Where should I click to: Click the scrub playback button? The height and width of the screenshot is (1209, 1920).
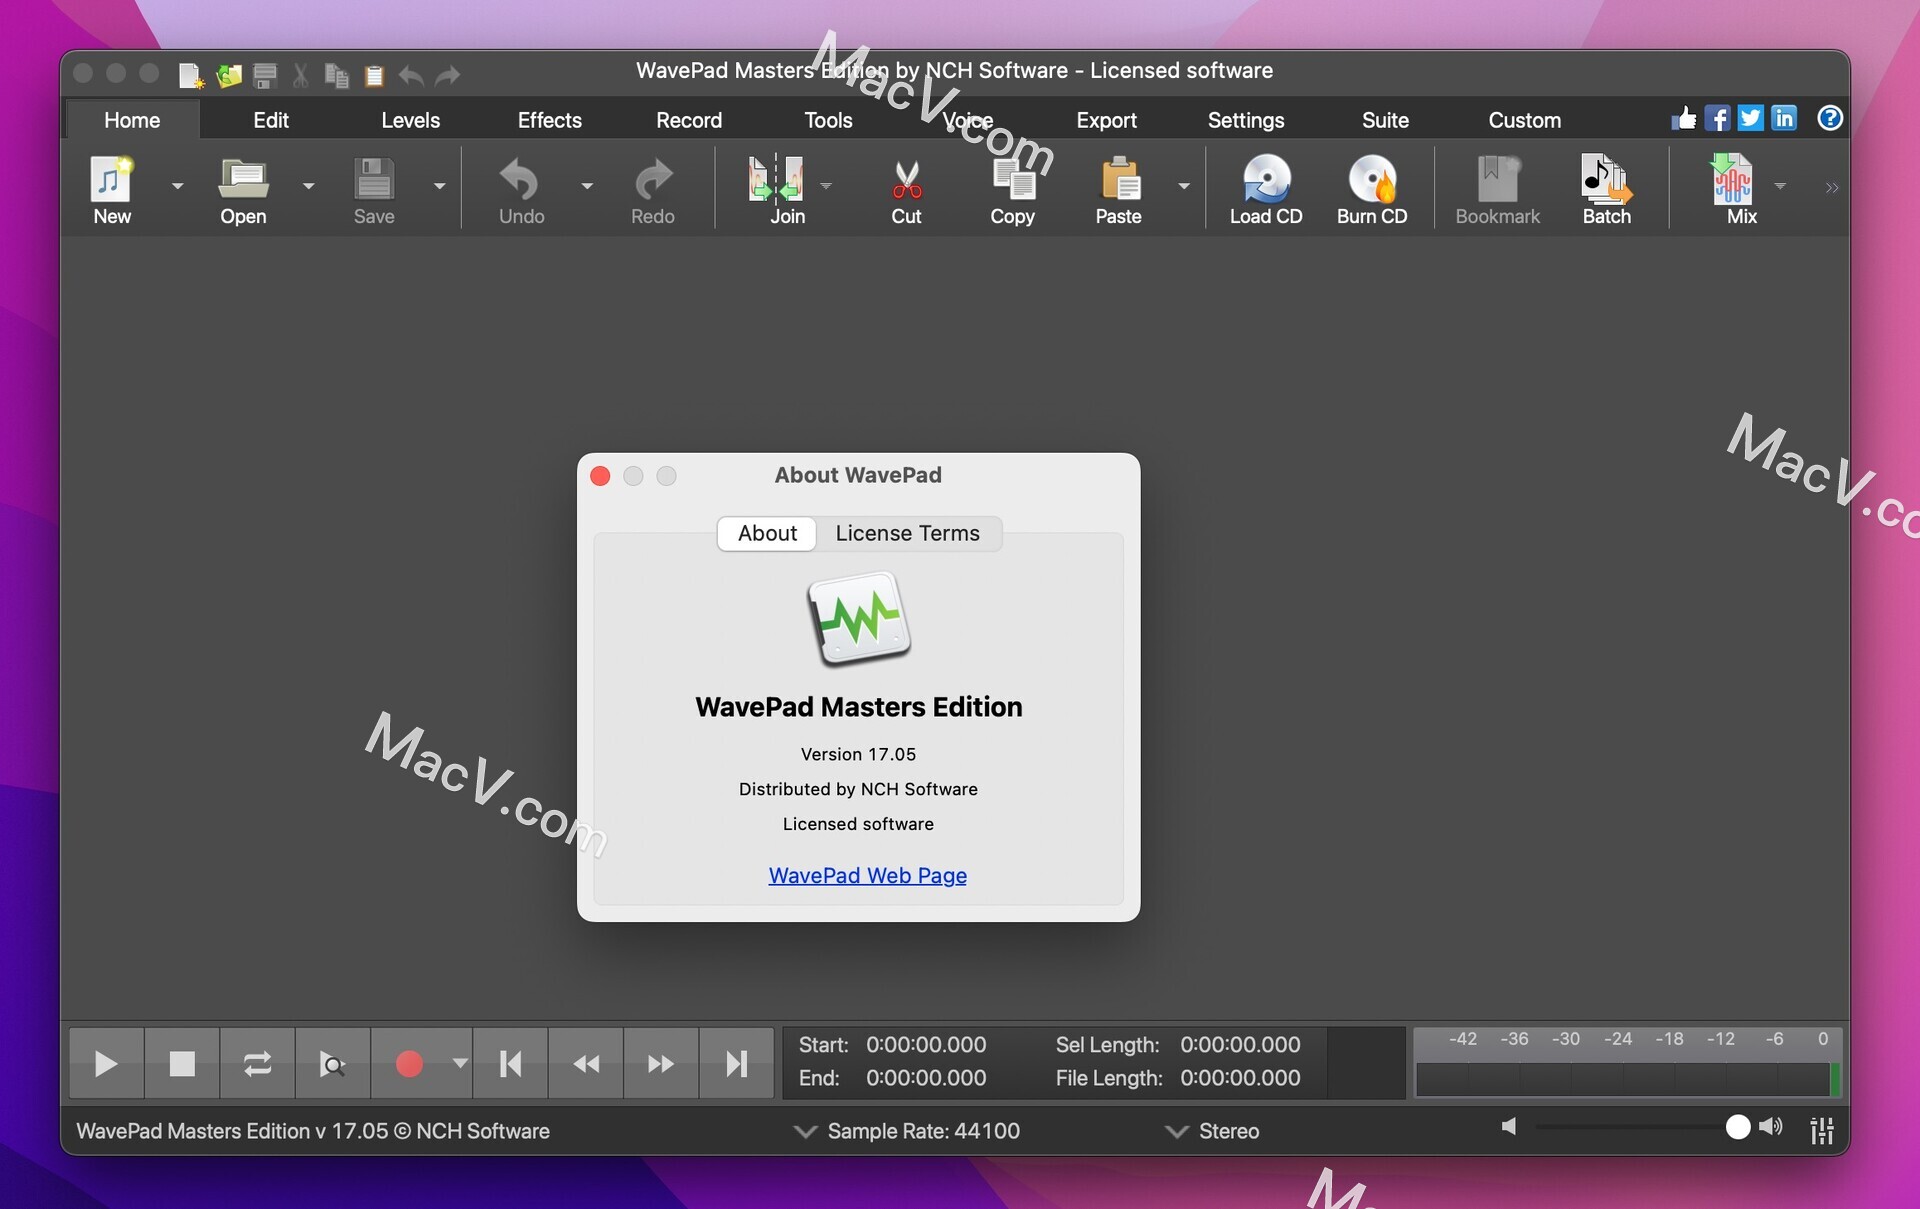333,1063
